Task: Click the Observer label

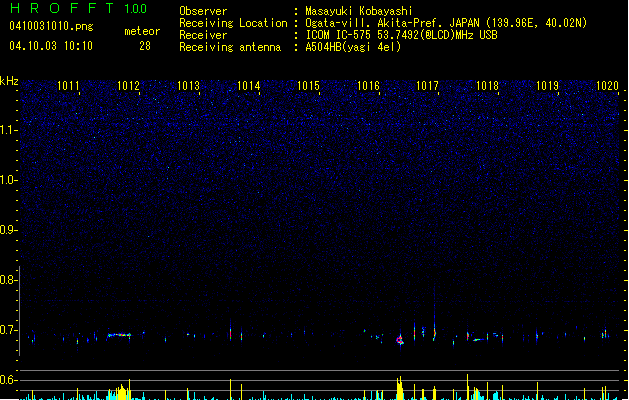Action: click(203, 11)
